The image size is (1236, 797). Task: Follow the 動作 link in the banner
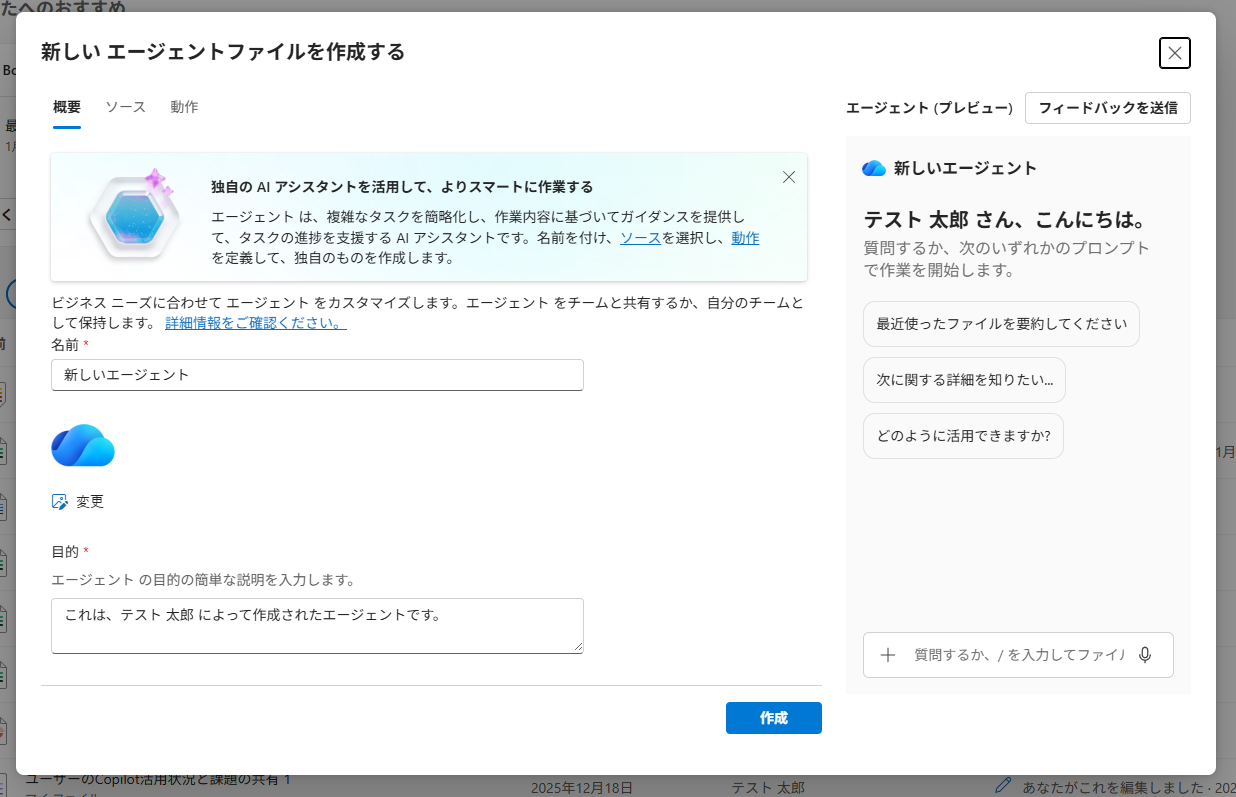(x=745, y=238)
